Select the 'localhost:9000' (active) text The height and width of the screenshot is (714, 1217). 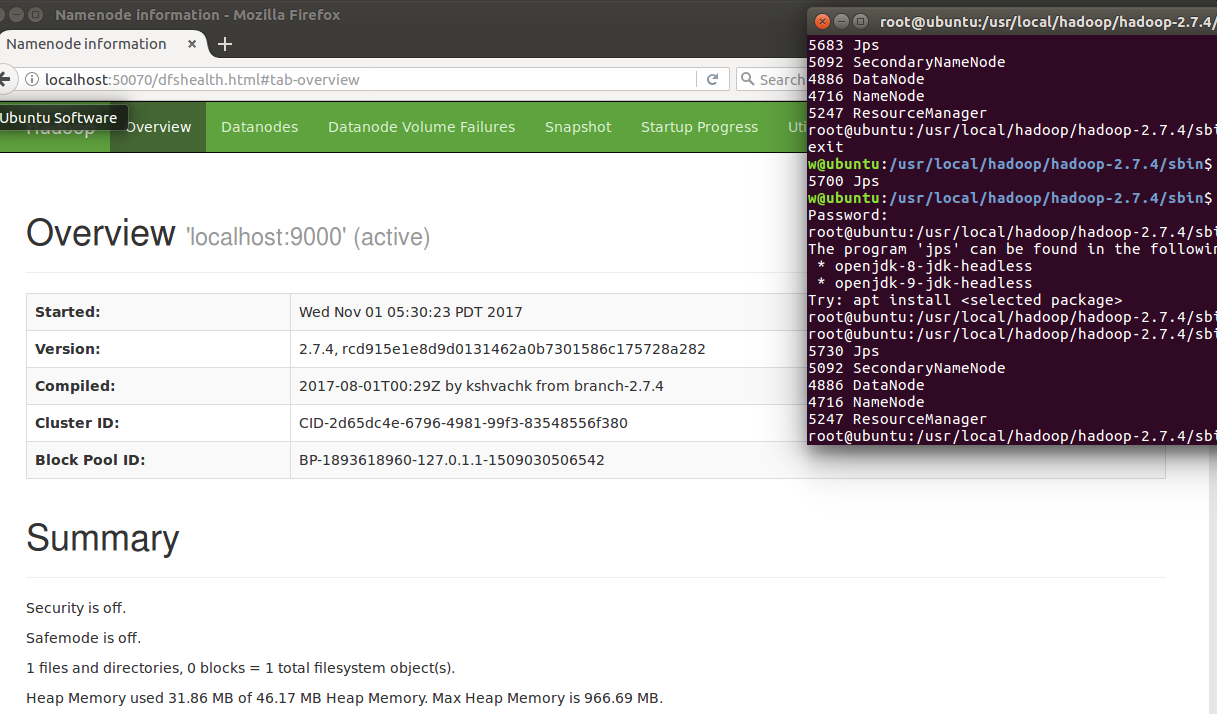coord(308,238)
